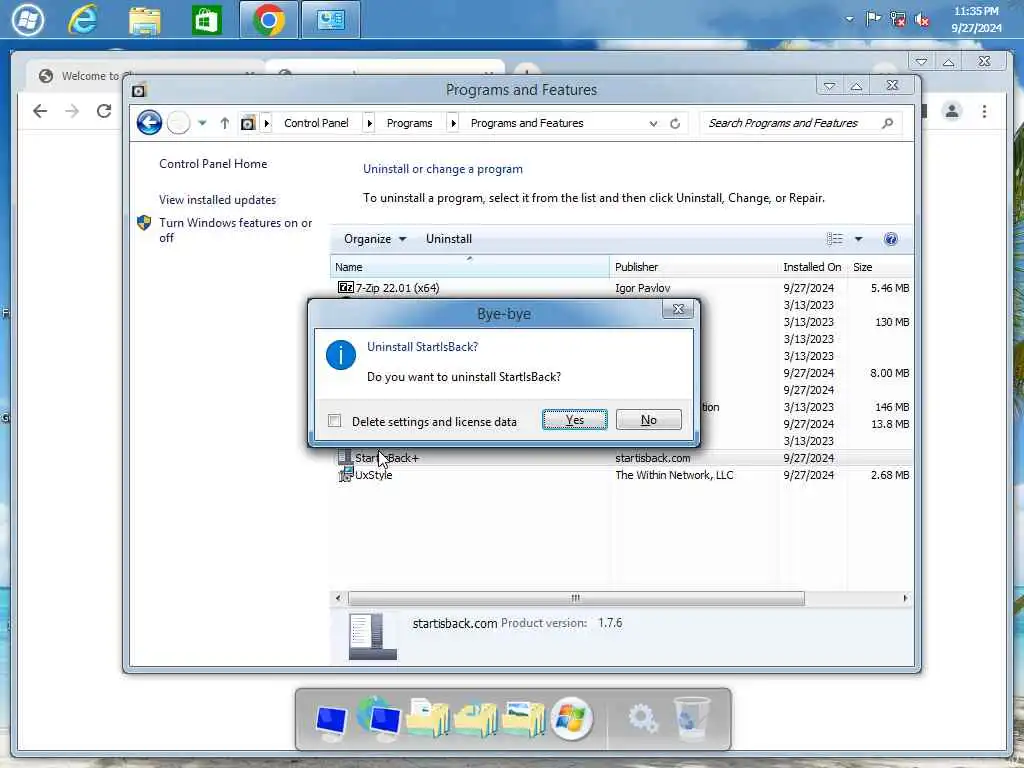
Task: Open the Action Center flag icon
Action: coord(873,19)
